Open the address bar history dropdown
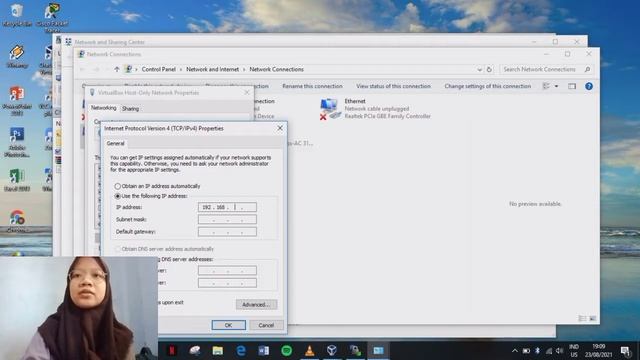Screen dimensions: 640x360 [479, 69]
